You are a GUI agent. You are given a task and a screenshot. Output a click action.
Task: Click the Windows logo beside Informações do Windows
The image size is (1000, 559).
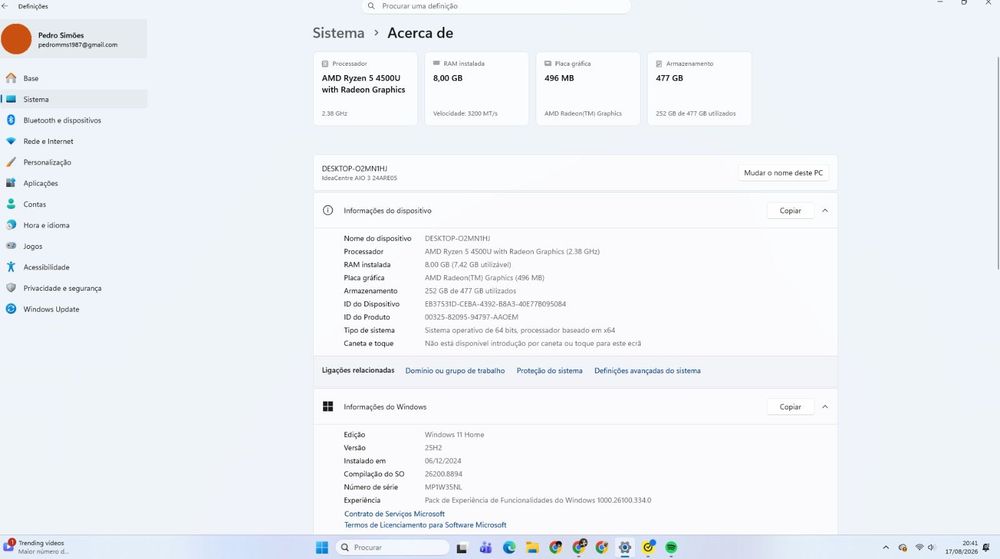click(328, 407)
